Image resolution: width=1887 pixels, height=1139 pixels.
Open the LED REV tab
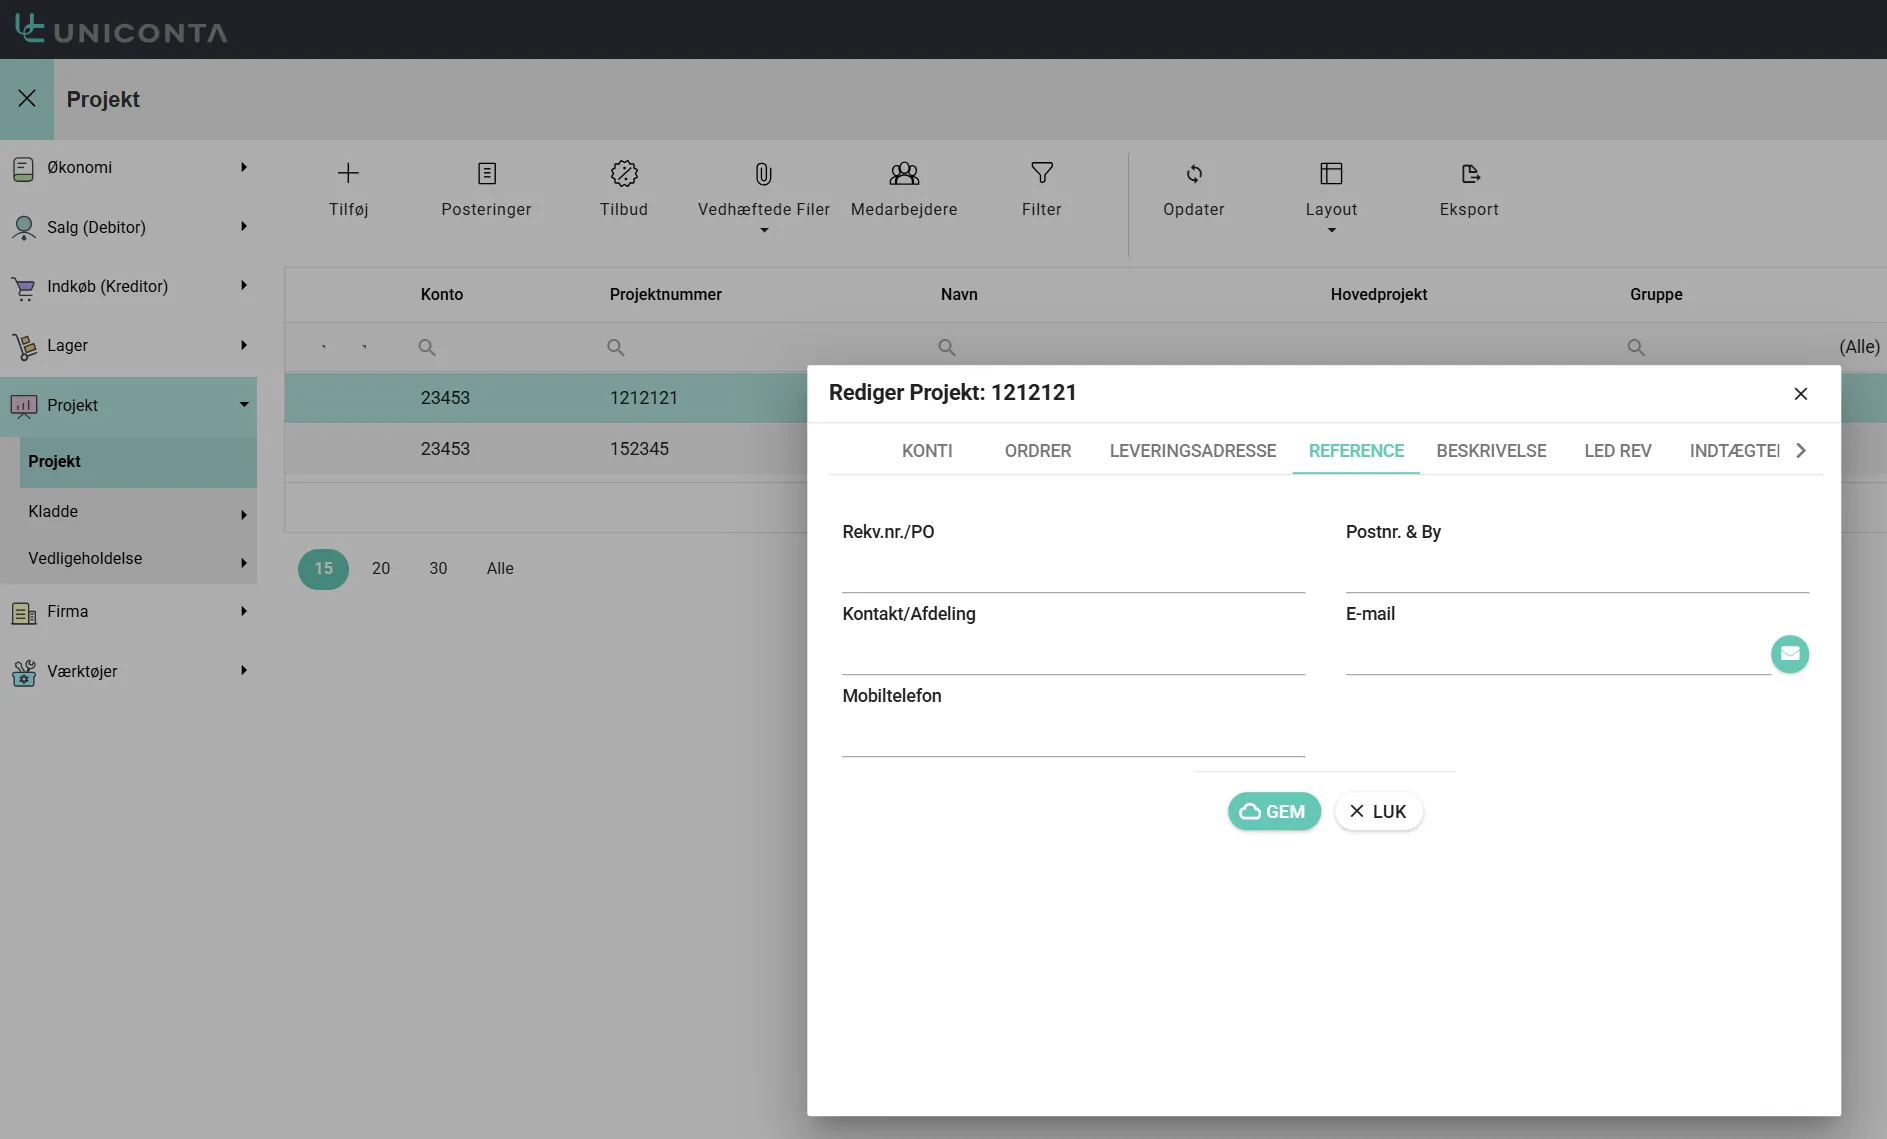pos(1618,451)
